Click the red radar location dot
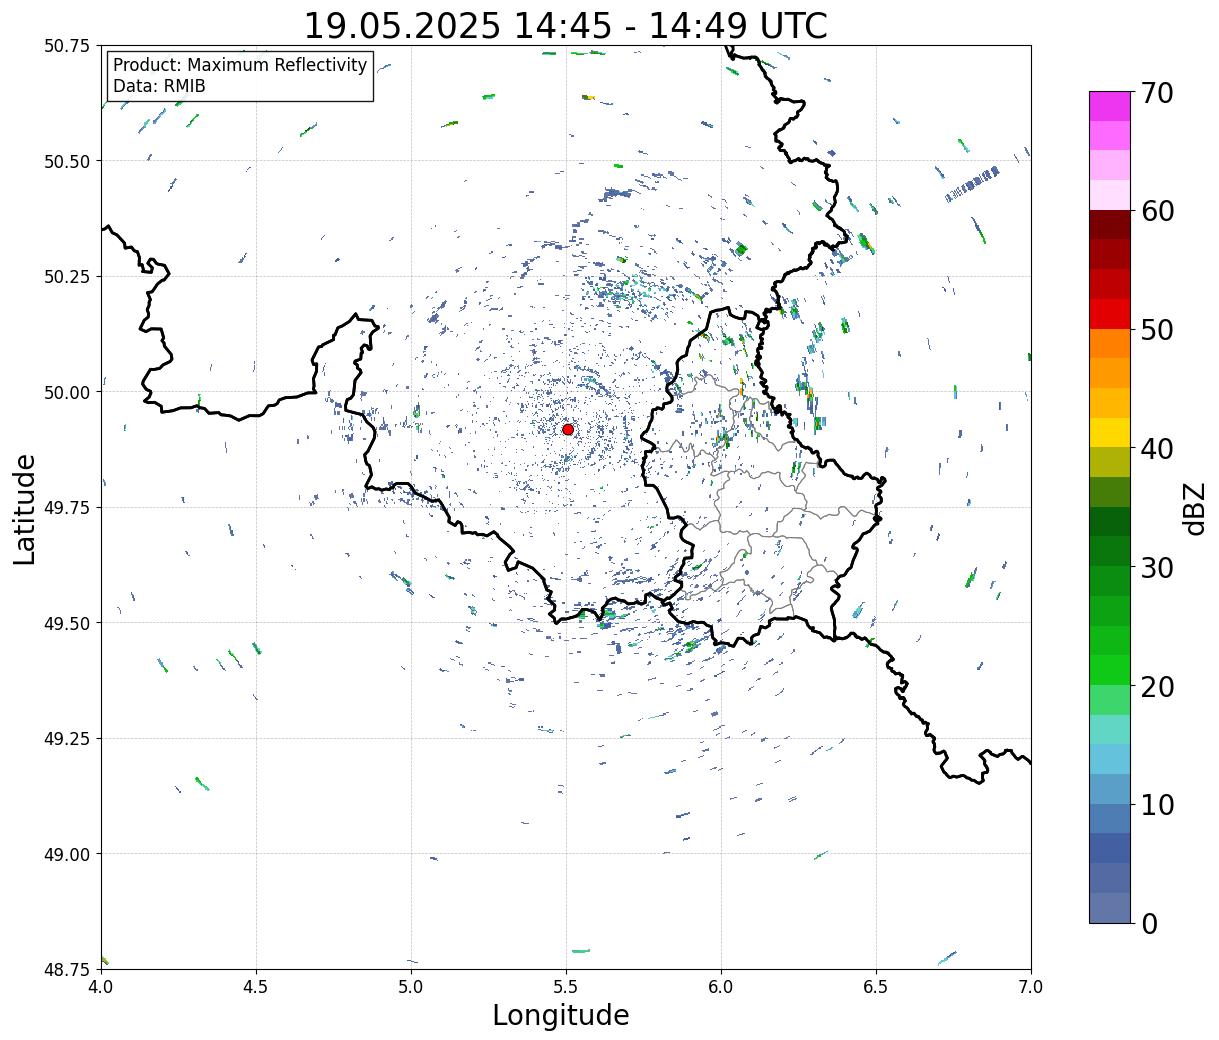Viewport: 1219px width, 1040px height. click(568, 429)
